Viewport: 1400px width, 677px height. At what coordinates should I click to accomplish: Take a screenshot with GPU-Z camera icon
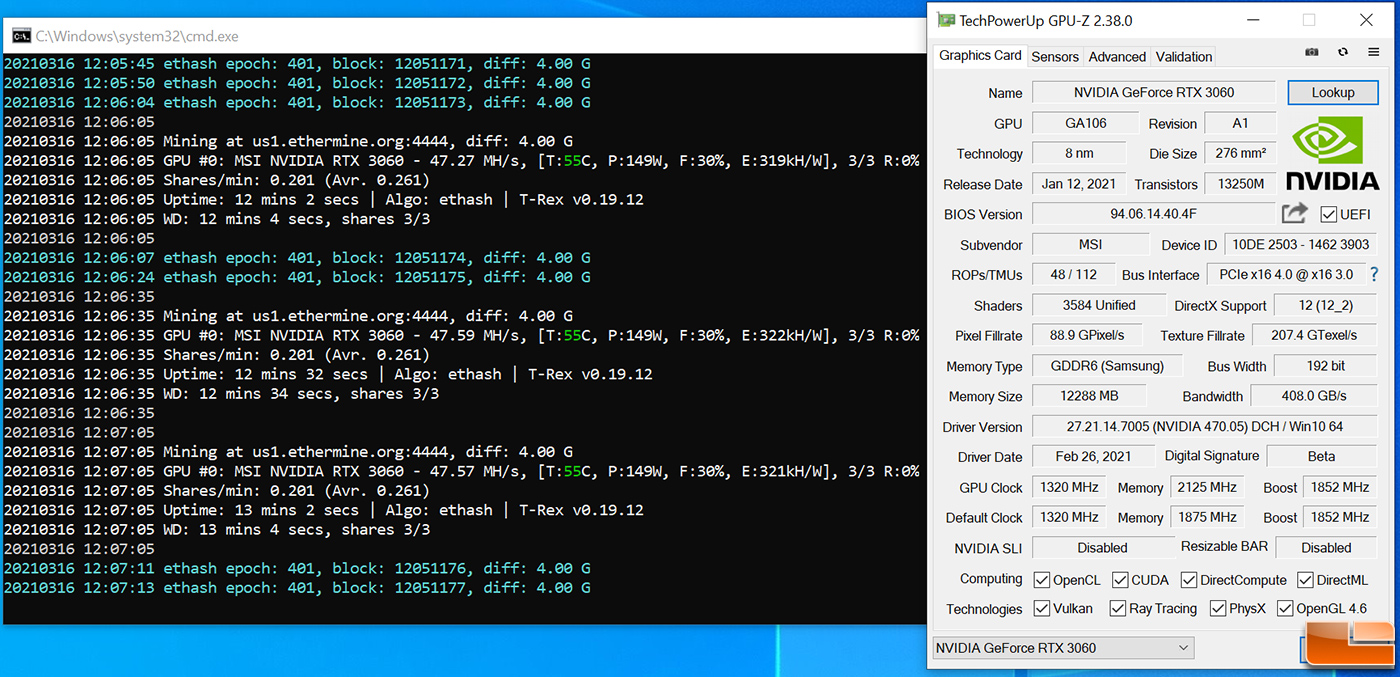click(1311, 52)
